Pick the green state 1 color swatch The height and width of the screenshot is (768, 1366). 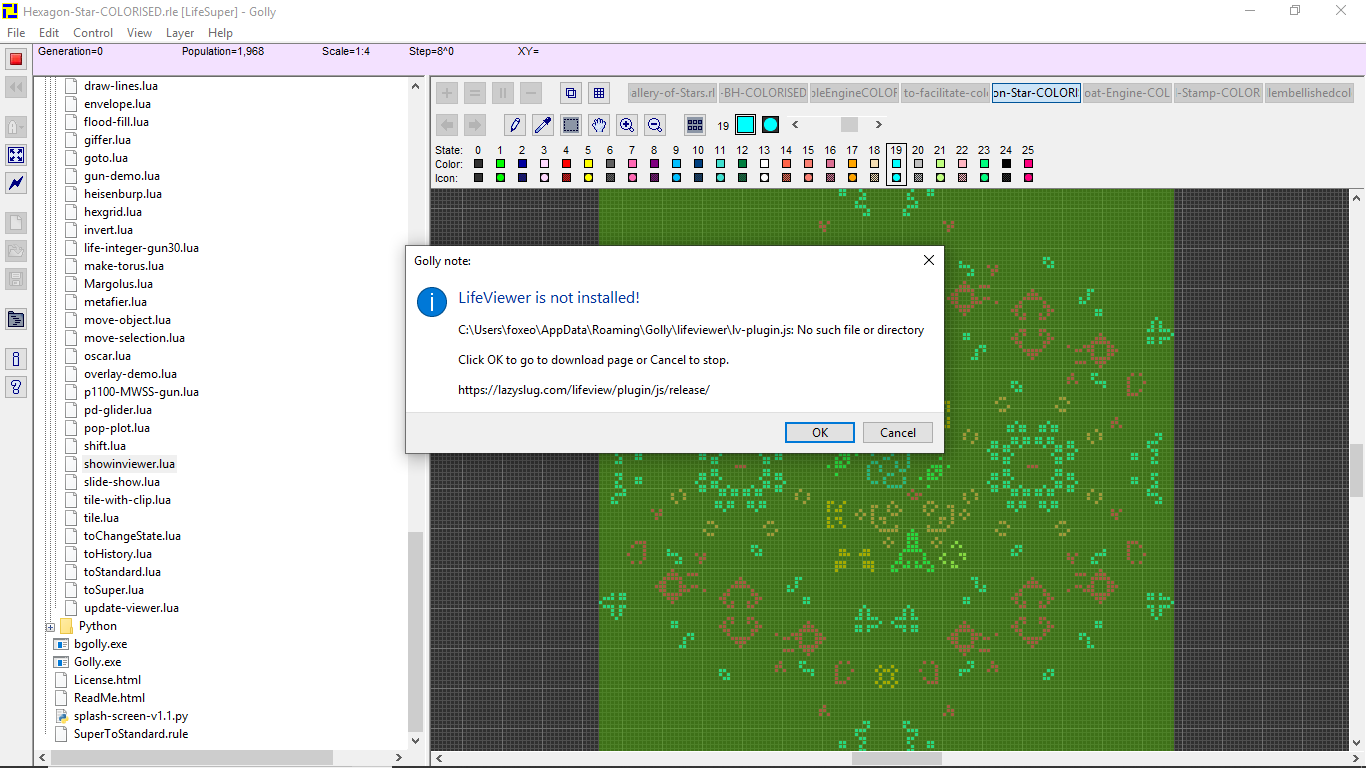pyautogui.click(x=500, y=163)
